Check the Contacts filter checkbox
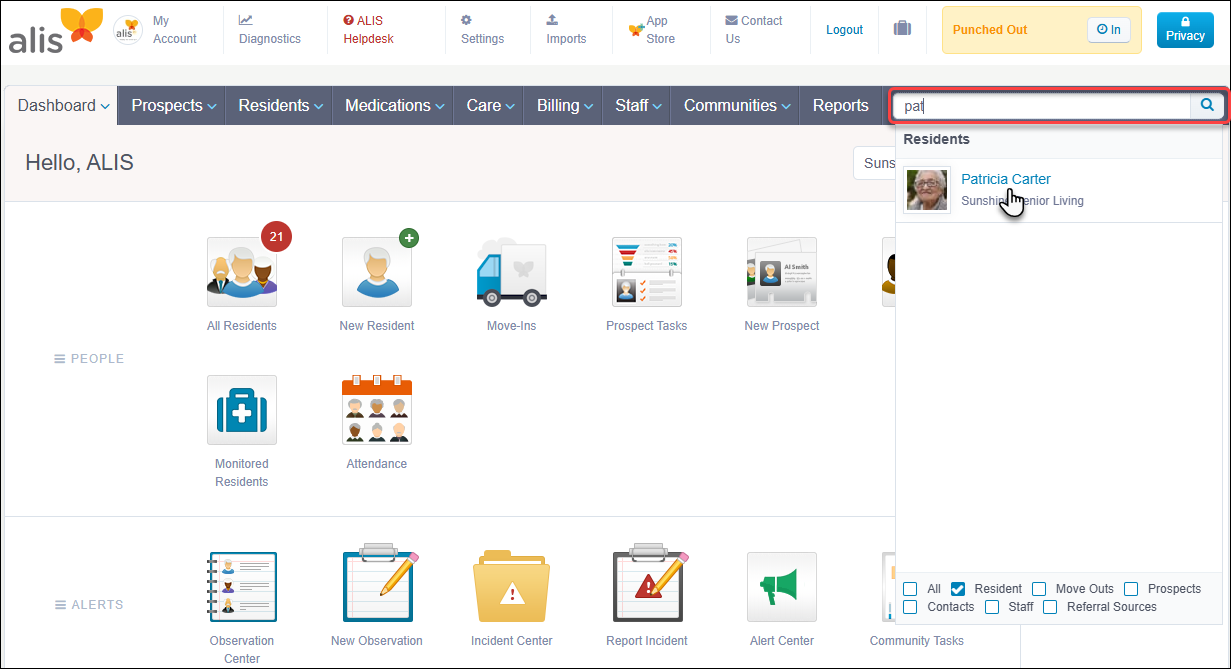 (910, 607)
